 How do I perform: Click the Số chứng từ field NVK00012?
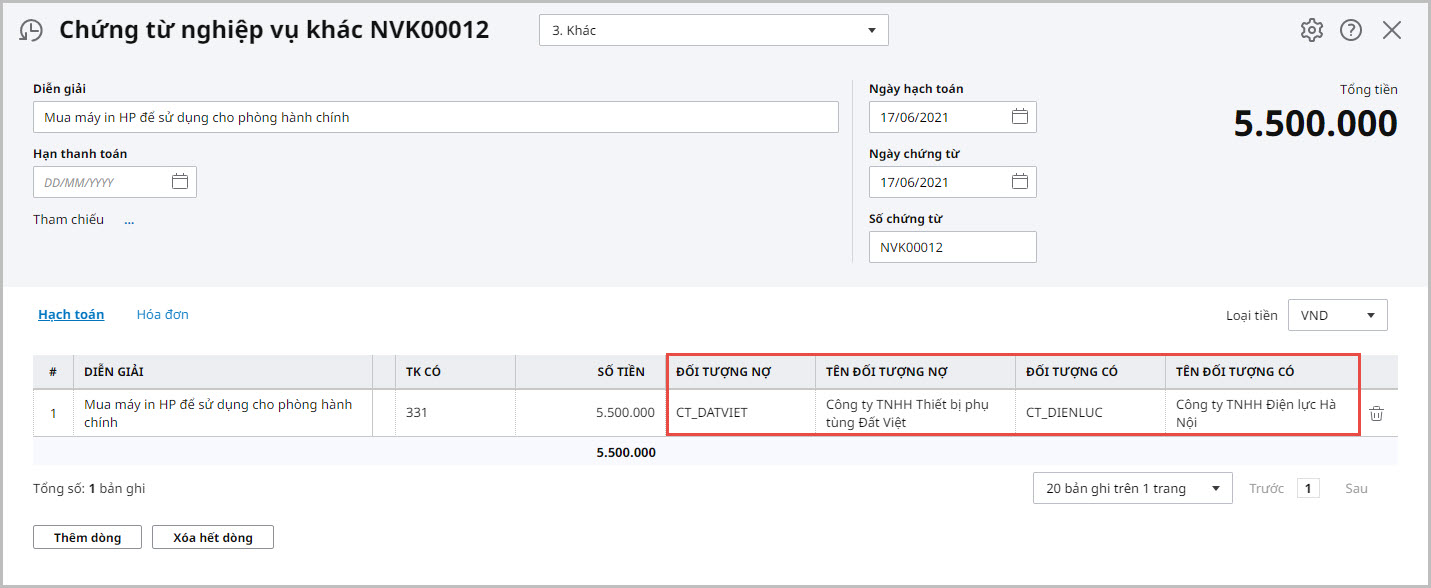coord(951,247)
